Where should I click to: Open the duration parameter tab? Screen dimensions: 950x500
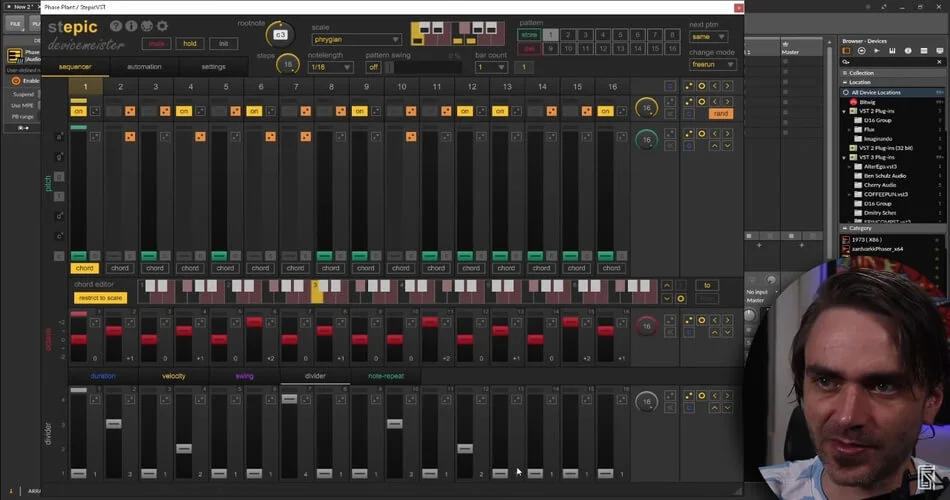(103, 376)
